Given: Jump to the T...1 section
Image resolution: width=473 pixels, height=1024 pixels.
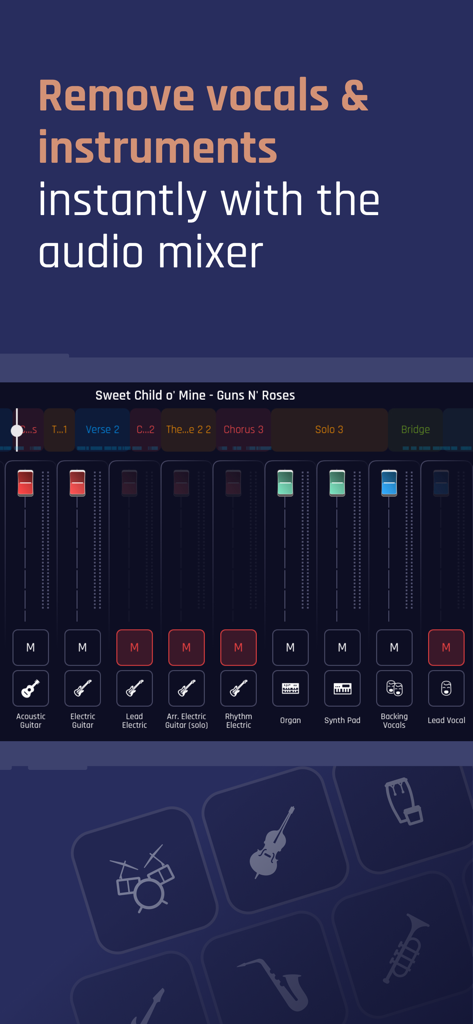Looking at the screenshot, I should 59,430.
